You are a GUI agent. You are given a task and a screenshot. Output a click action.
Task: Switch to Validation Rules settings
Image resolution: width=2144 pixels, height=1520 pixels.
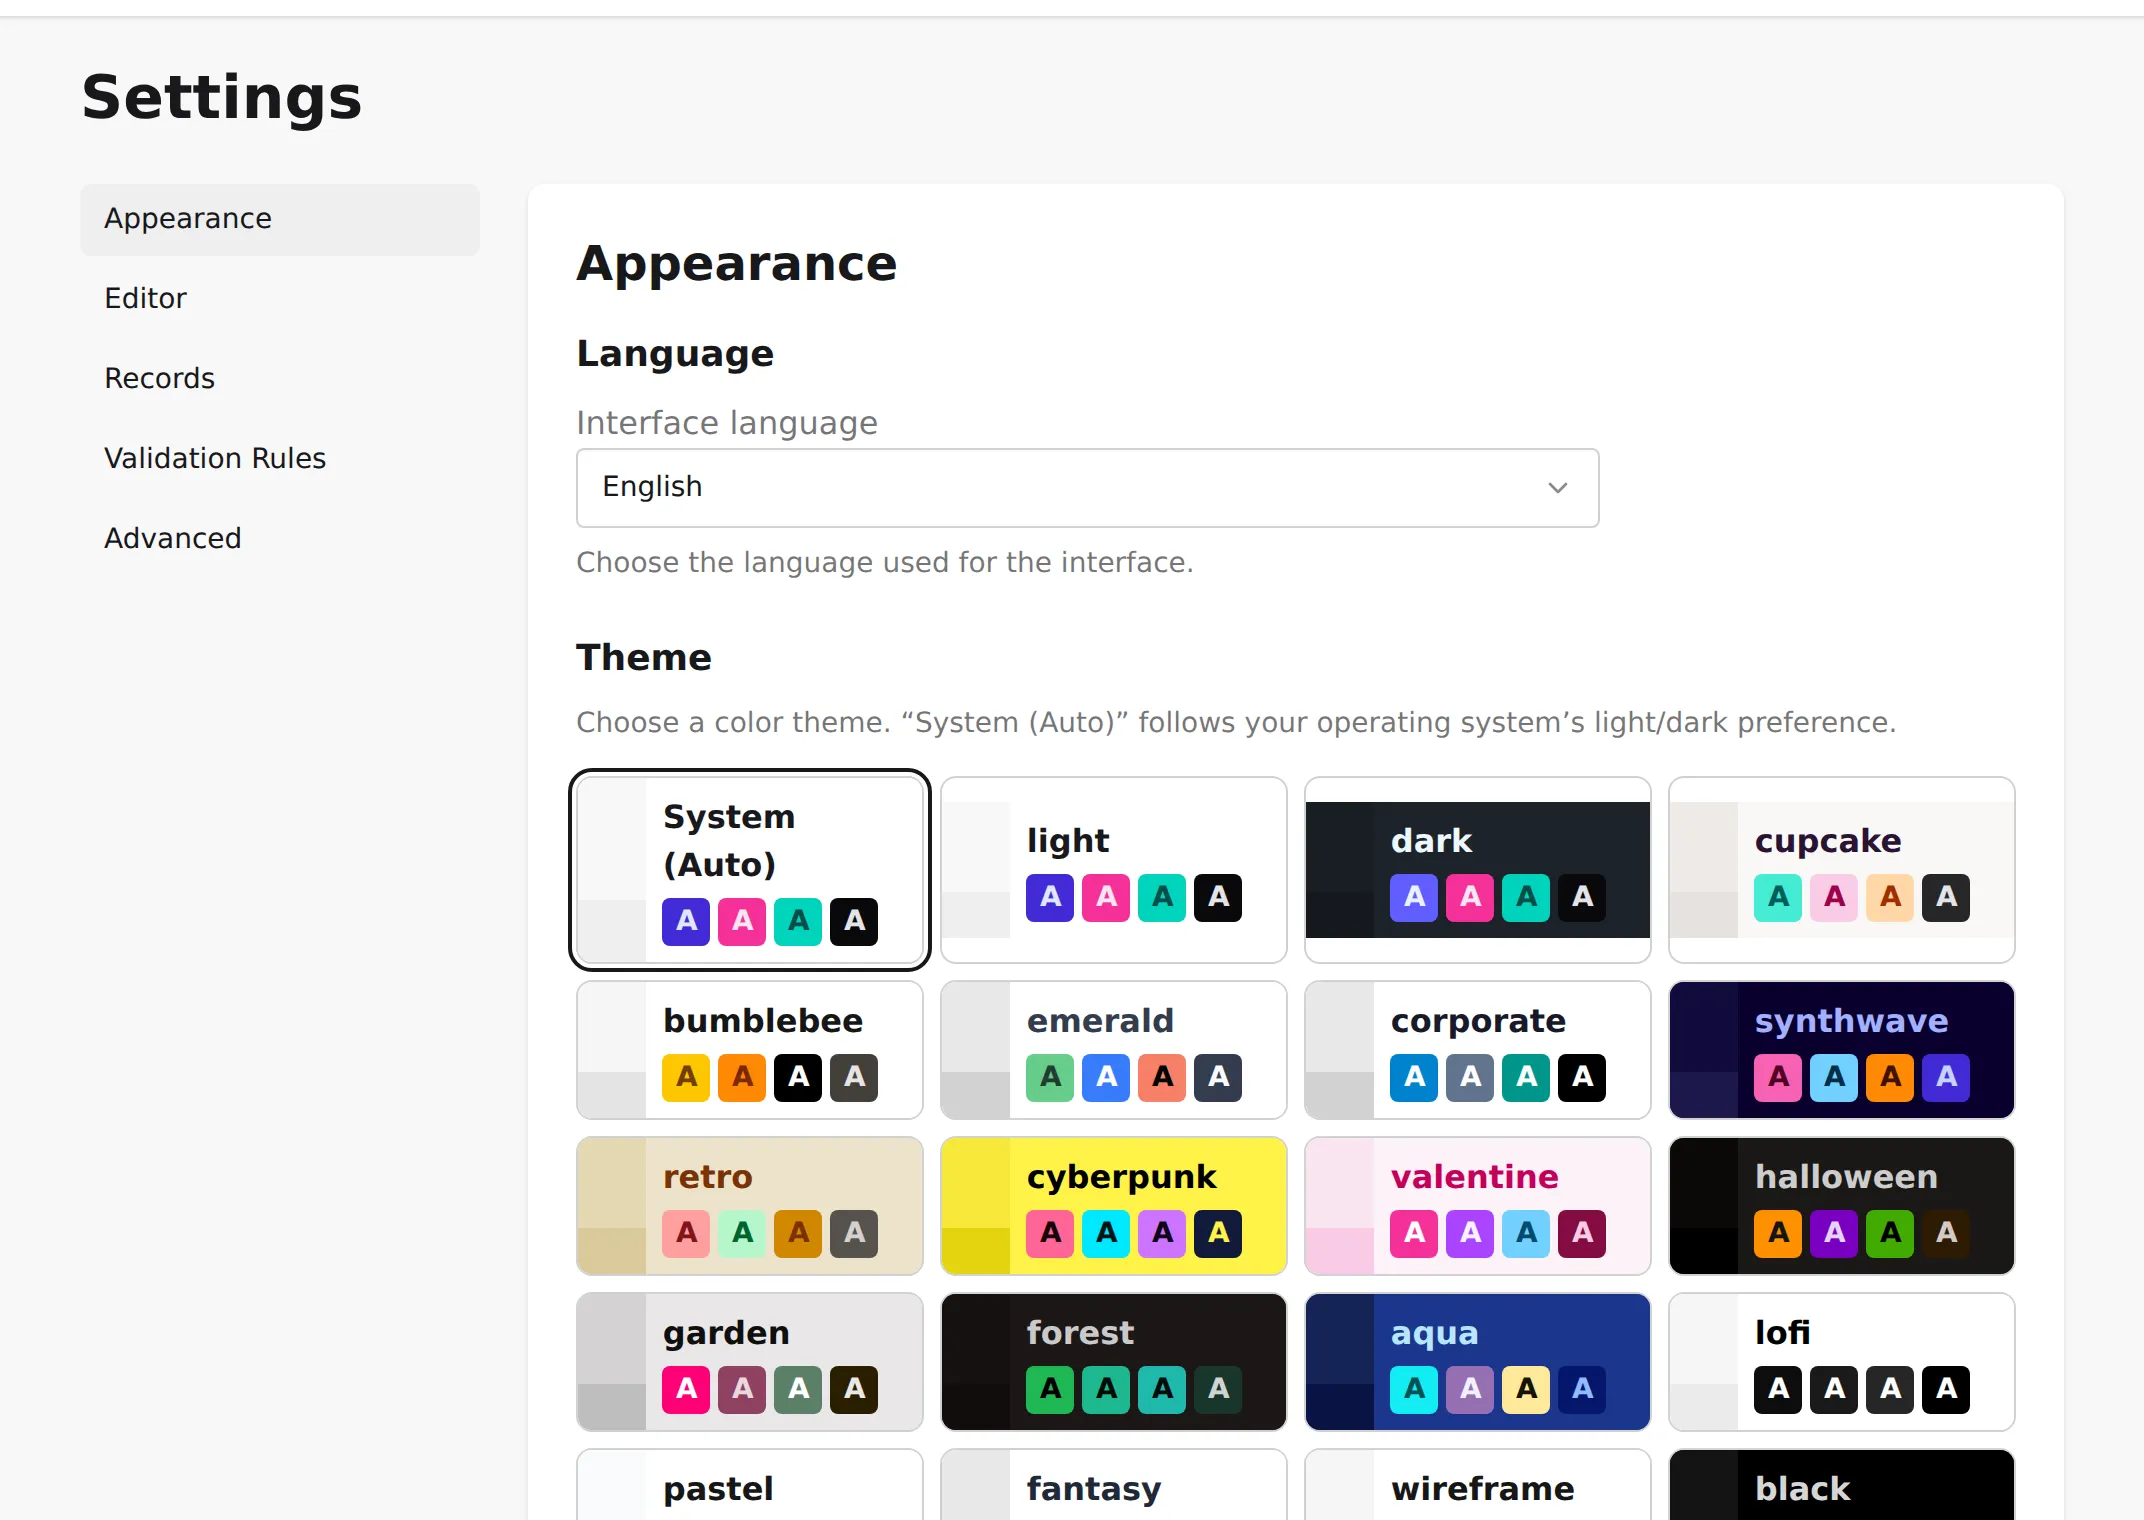[x=280, y=459]
